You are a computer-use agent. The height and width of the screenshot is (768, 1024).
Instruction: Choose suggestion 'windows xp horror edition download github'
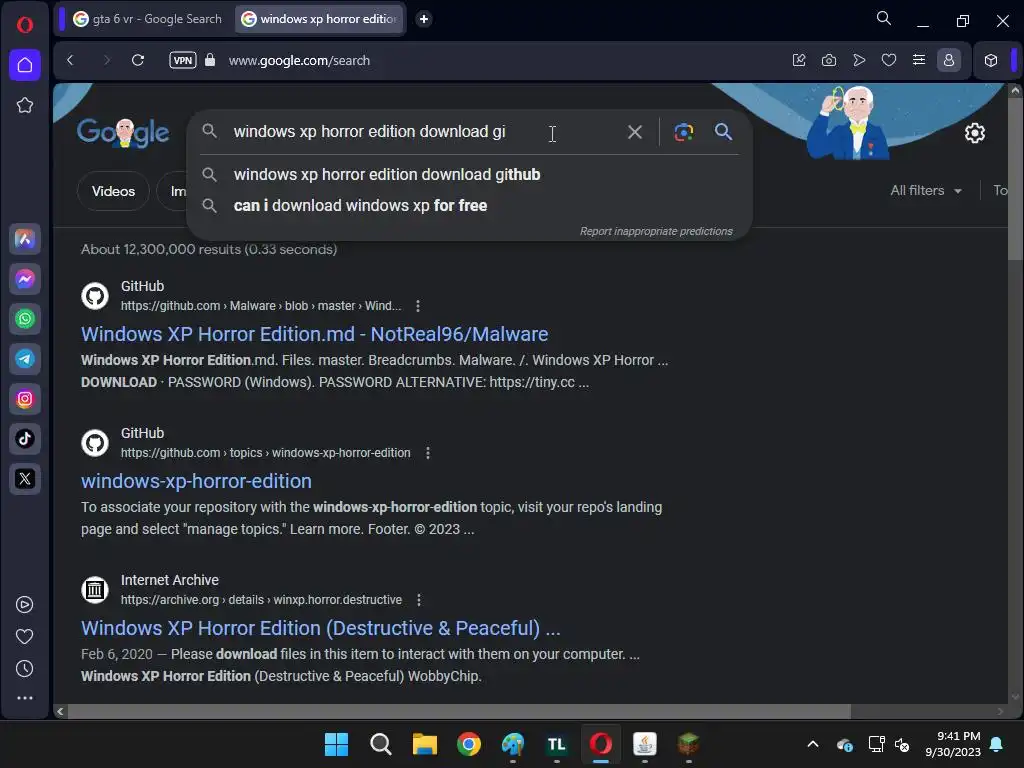click(470, 174)
